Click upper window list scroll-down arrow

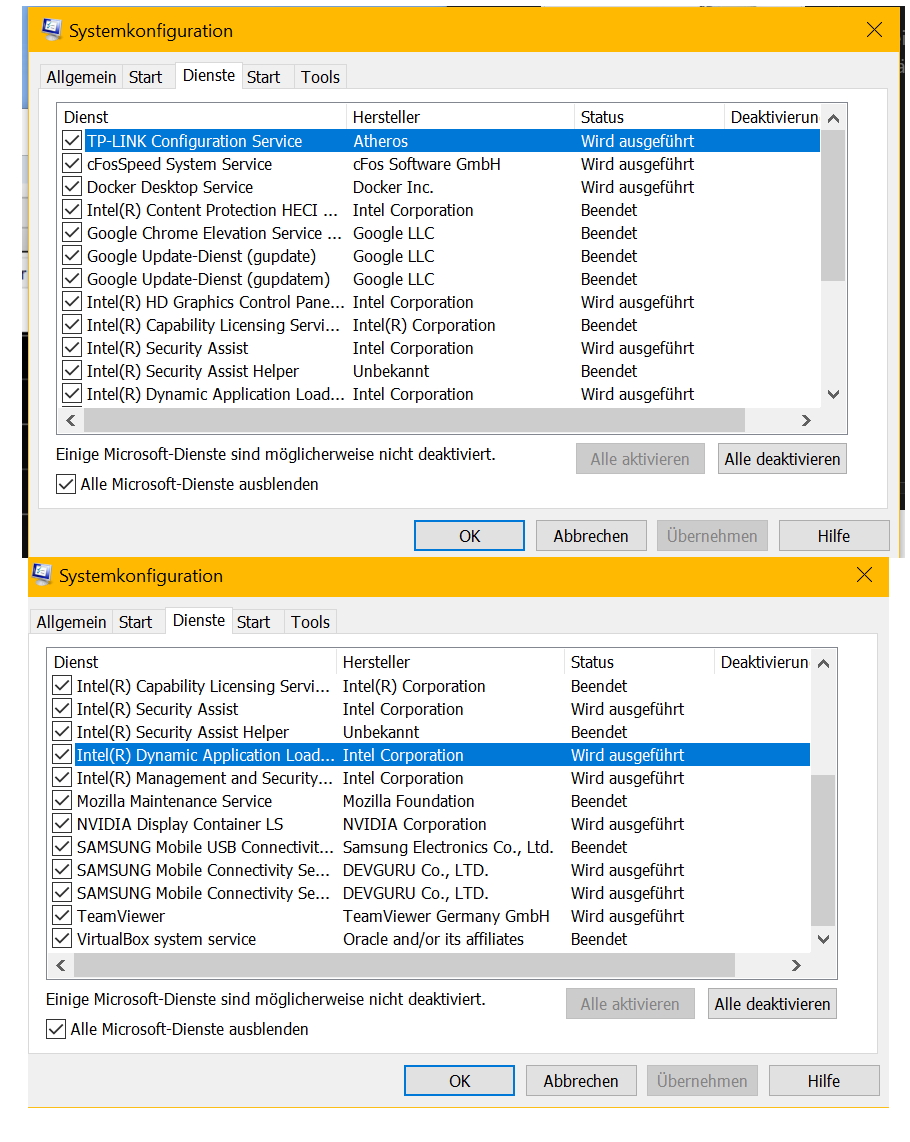click(833, 394)
